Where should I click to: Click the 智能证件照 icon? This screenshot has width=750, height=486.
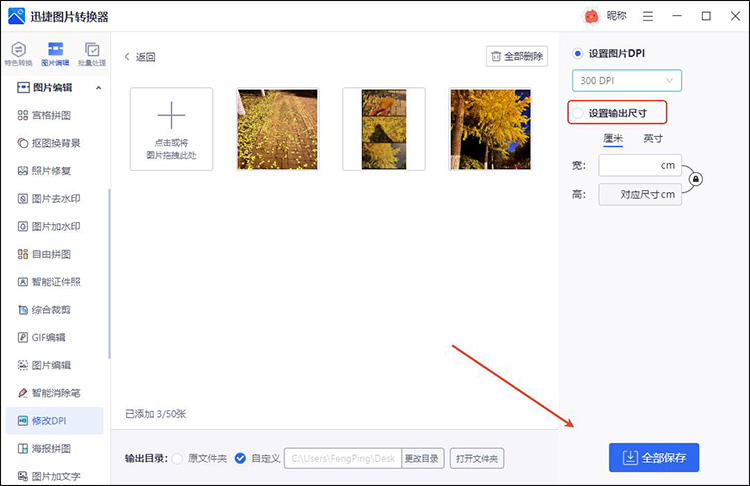pyautogui.click(x=22, y=282)
